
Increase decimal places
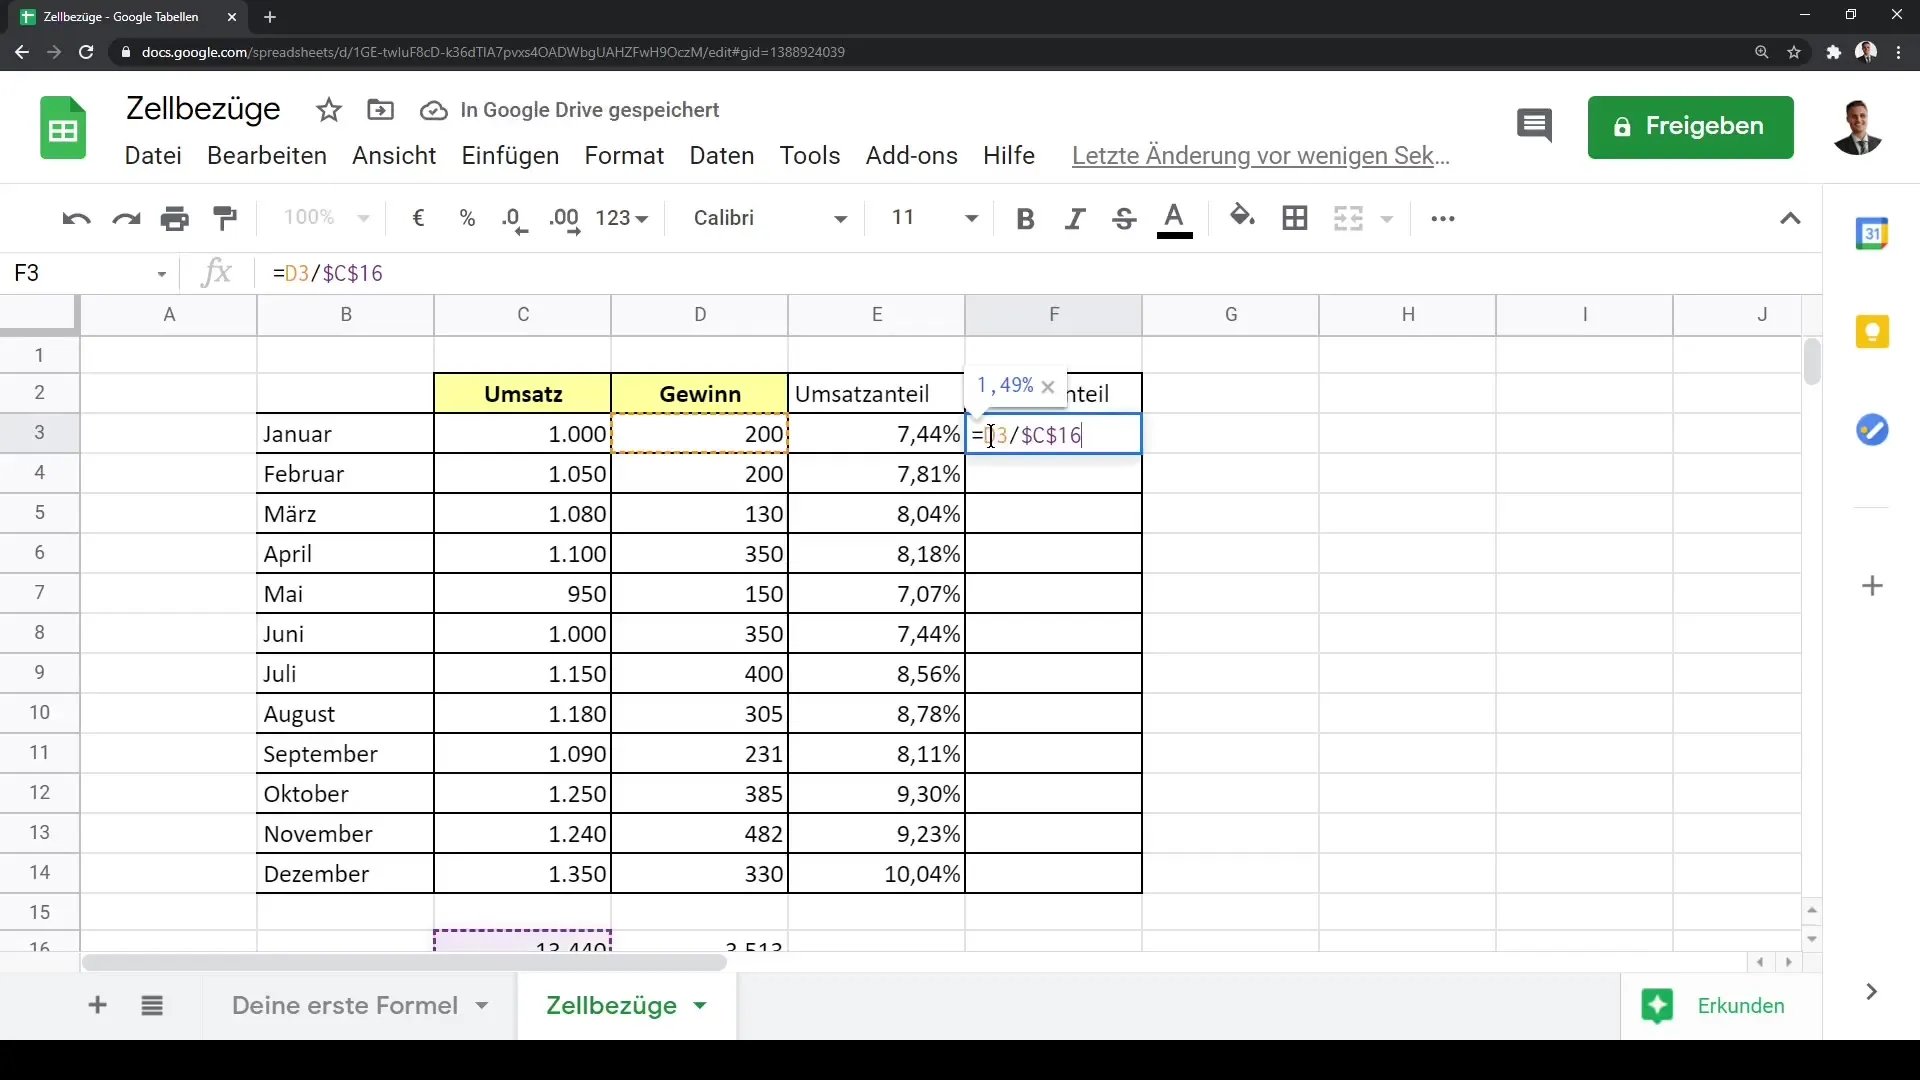point(565,219)
